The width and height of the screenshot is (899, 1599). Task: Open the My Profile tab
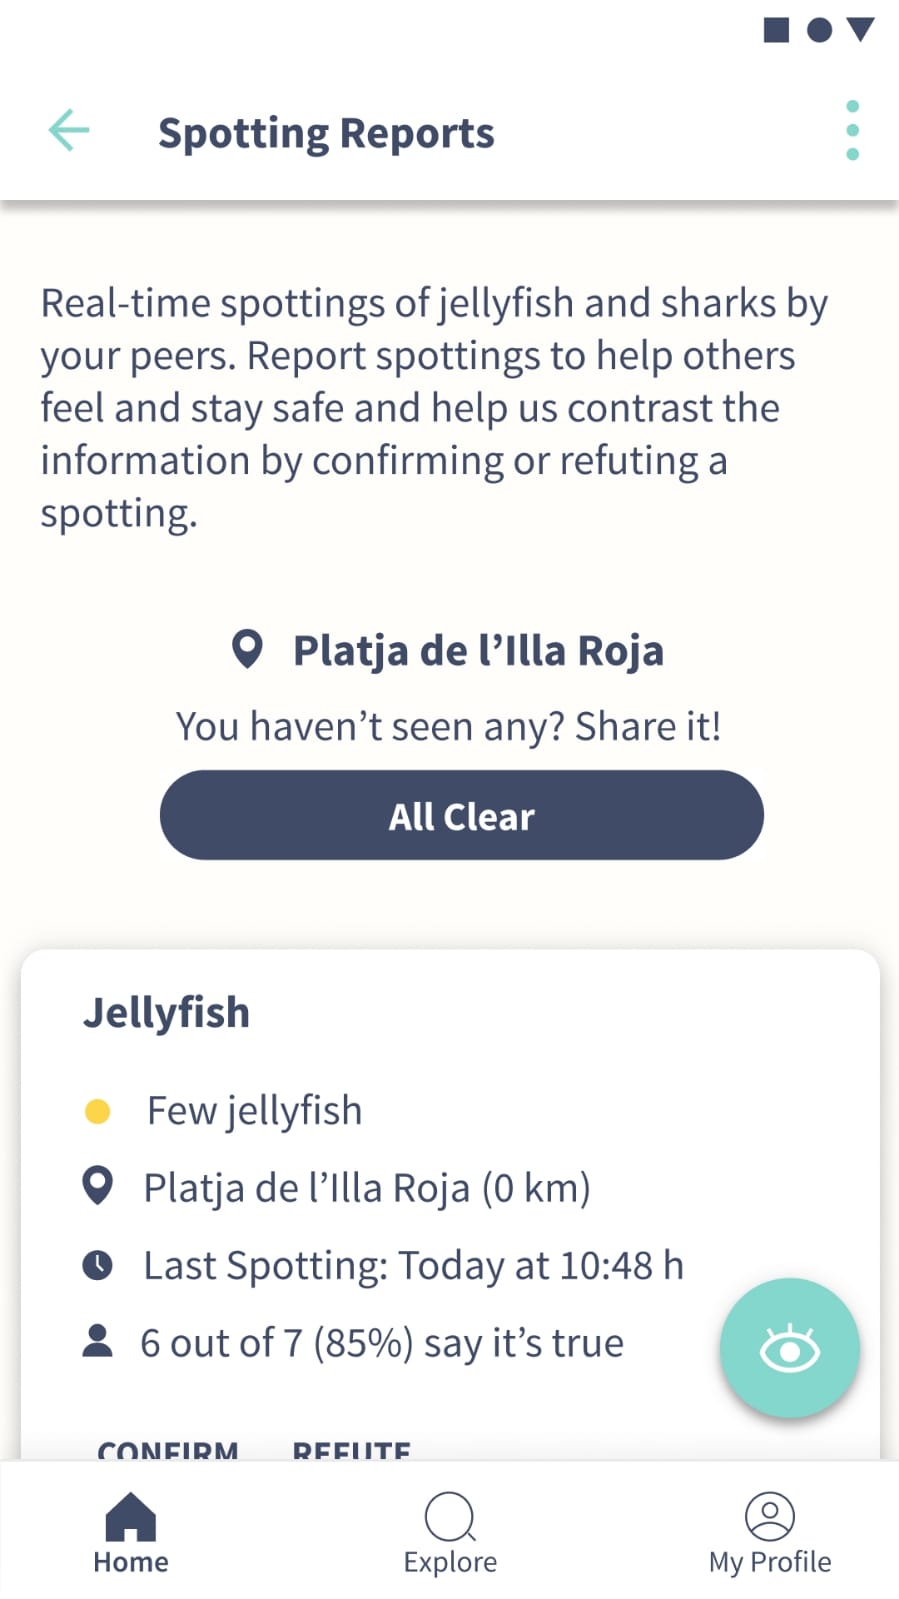[770, 1533]
